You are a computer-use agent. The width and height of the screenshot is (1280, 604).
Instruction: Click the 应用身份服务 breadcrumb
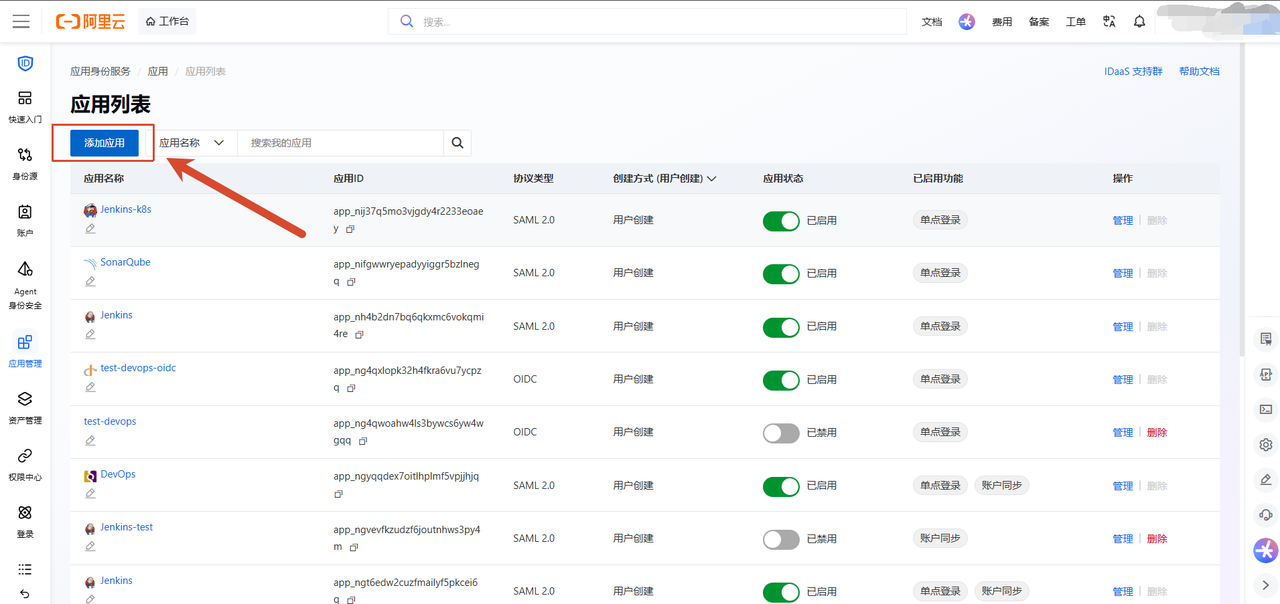100,71
